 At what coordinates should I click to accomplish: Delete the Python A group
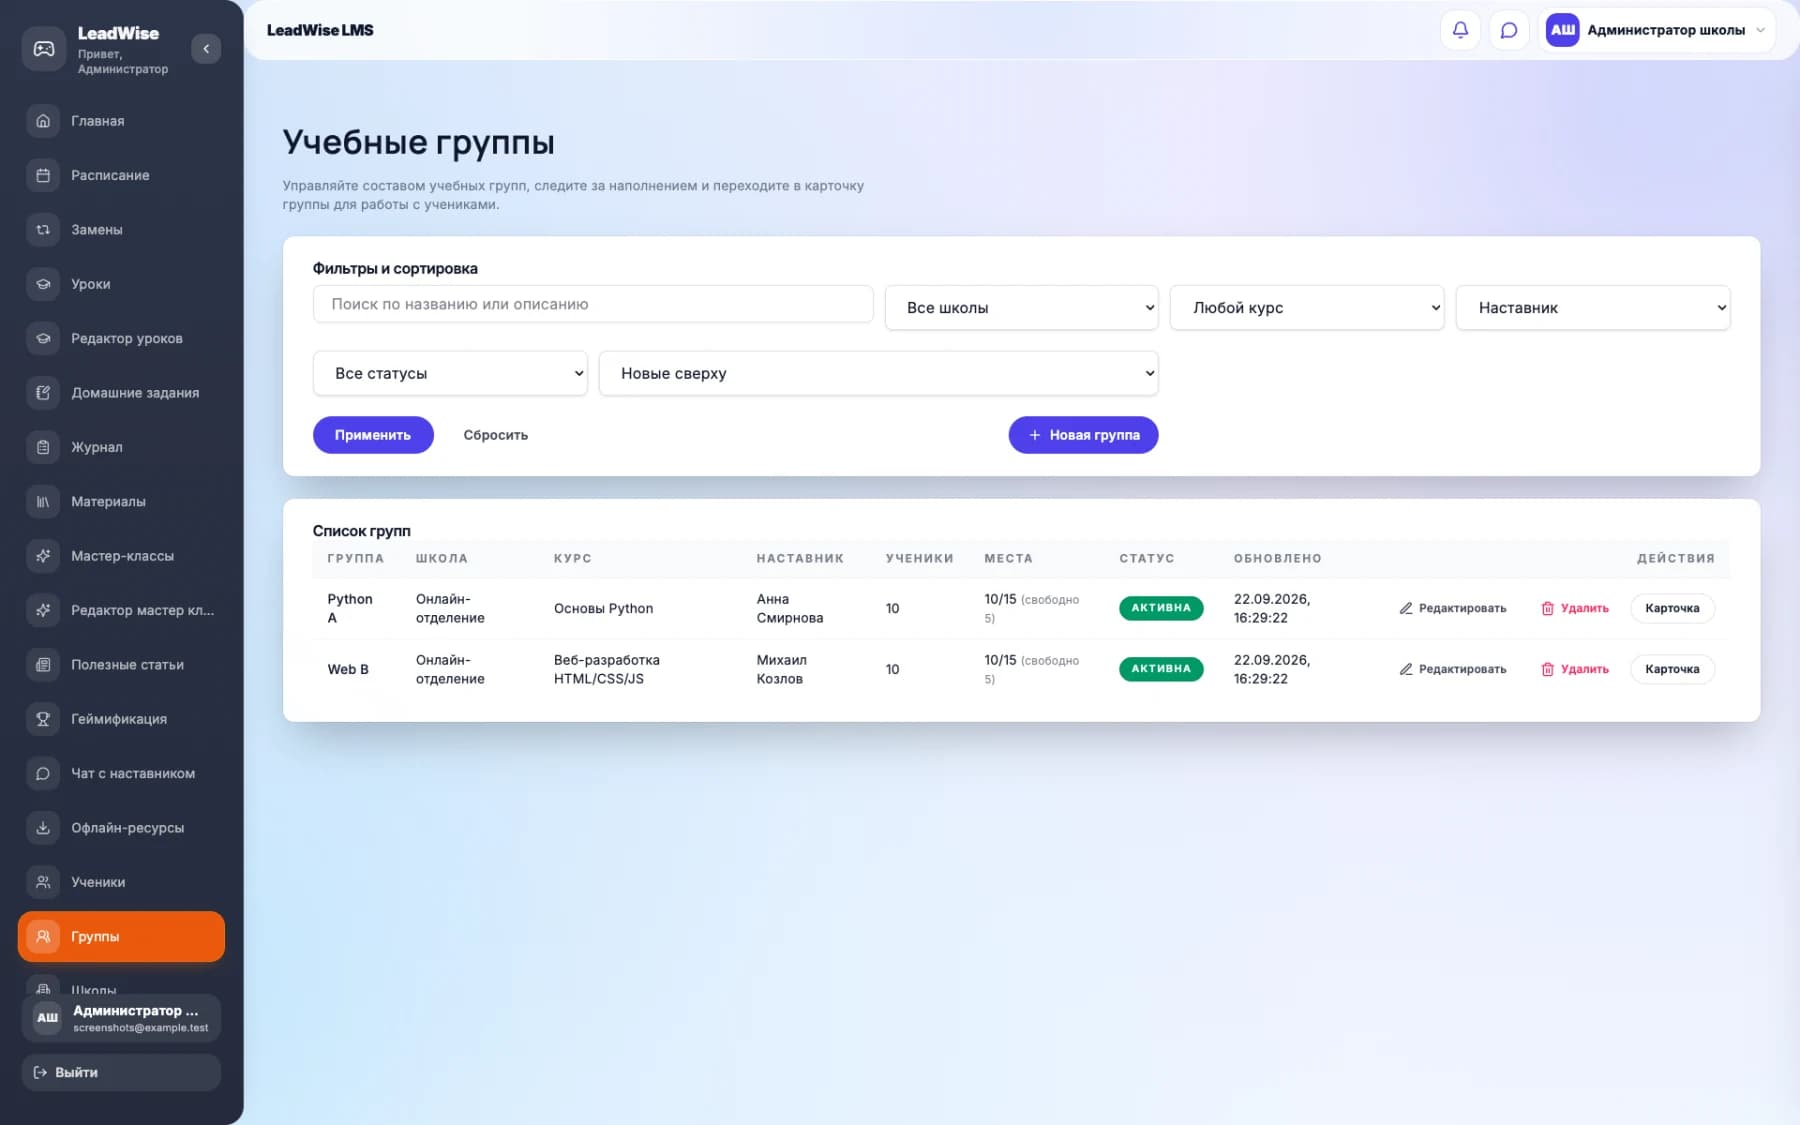coord(1575,609)
